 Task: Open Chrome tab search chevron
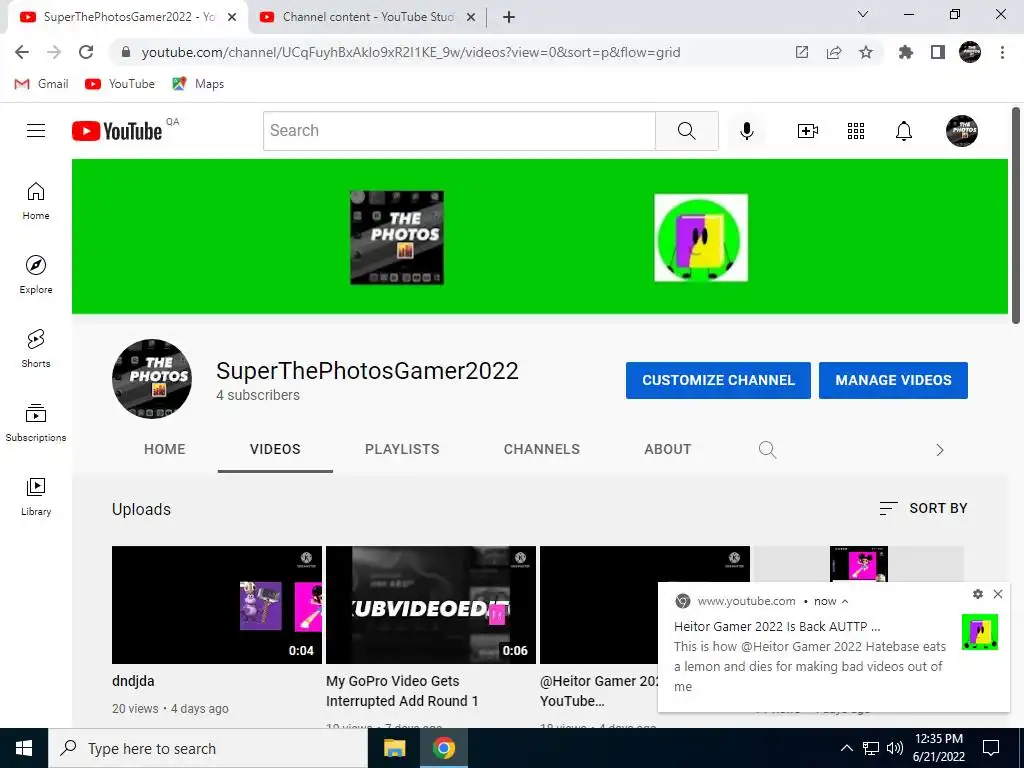pos(863,14)
